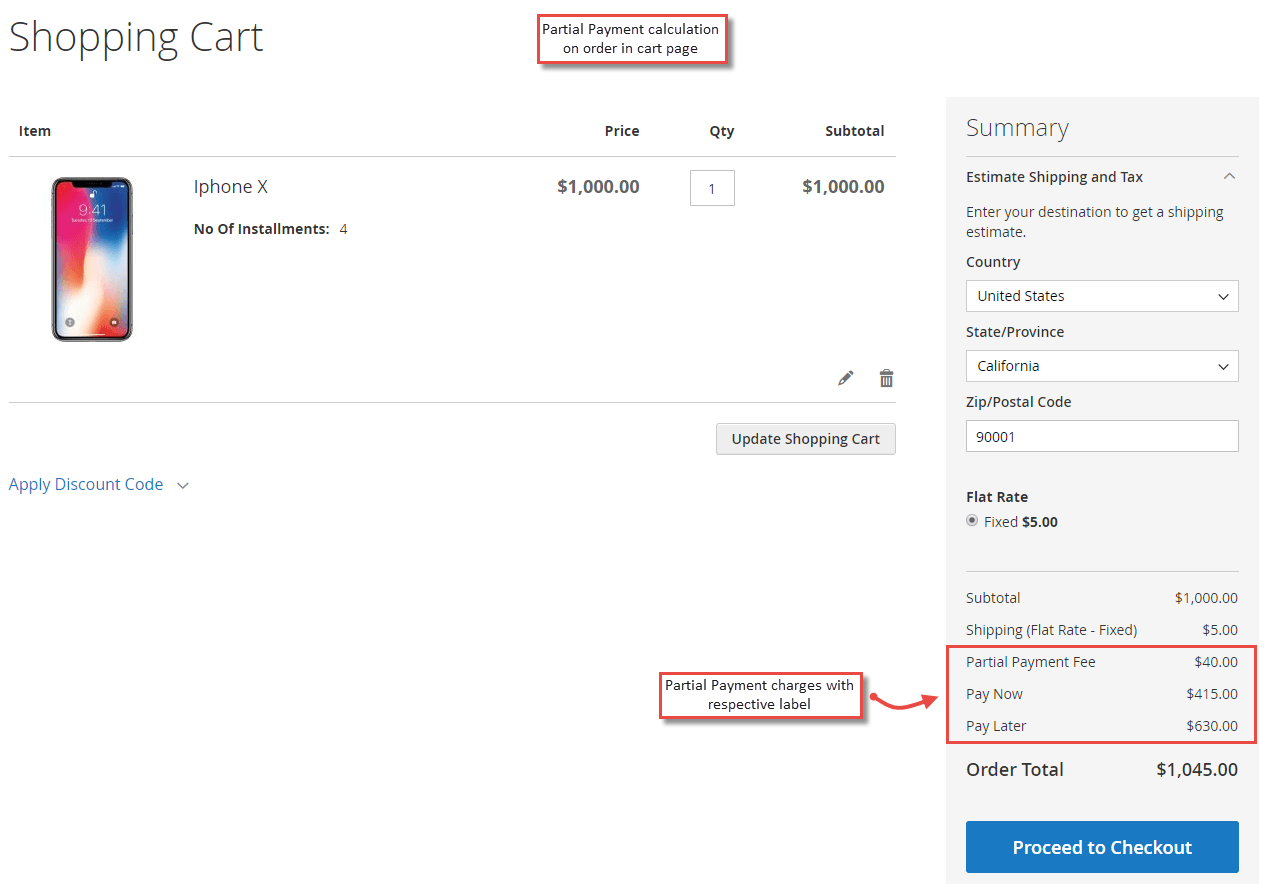The width and height of the screenshot is (1267, 884).
Task: Click the Iphone X unit price $1,000.00
Action: point(598,187)
